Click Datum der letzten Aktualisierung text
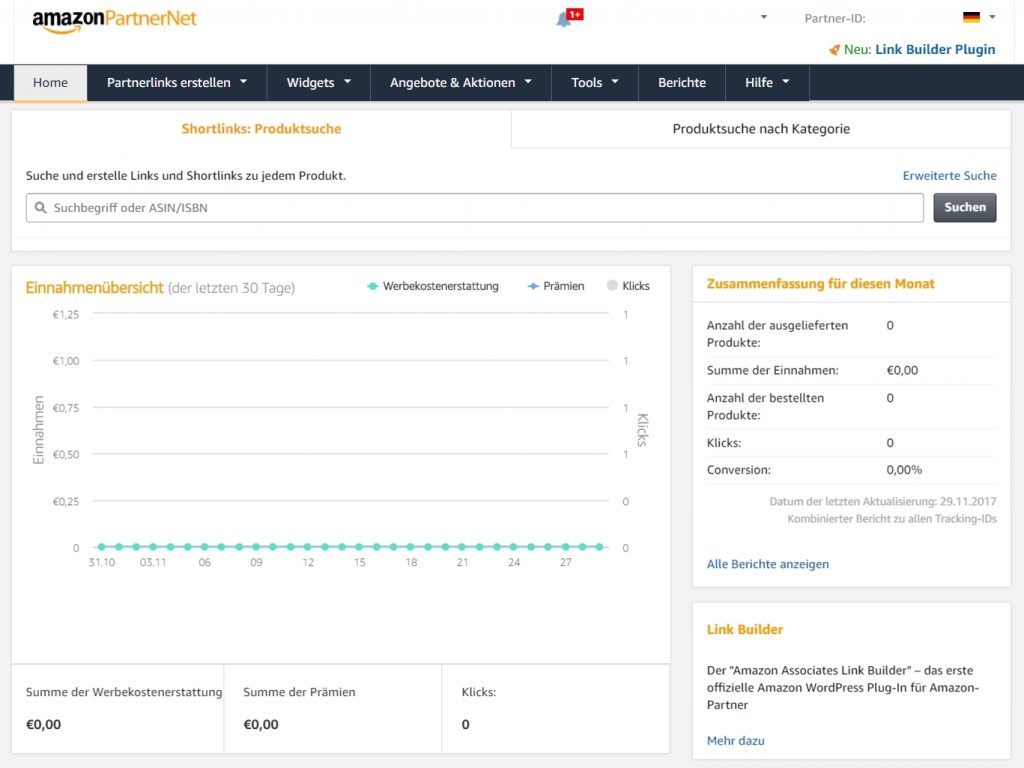Image resolution: width=1024 pixels, height=768 pixels. pos(882,502)
